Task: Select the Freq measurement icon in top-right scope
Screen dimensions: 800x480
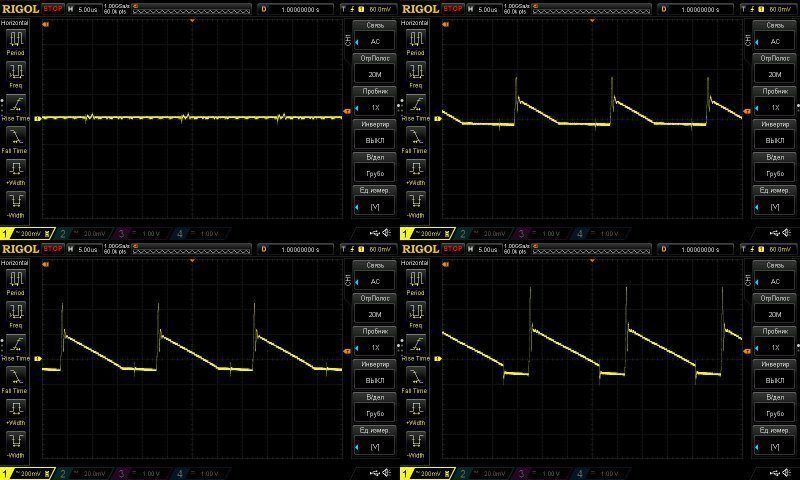Action: click(x=417, y=72)
